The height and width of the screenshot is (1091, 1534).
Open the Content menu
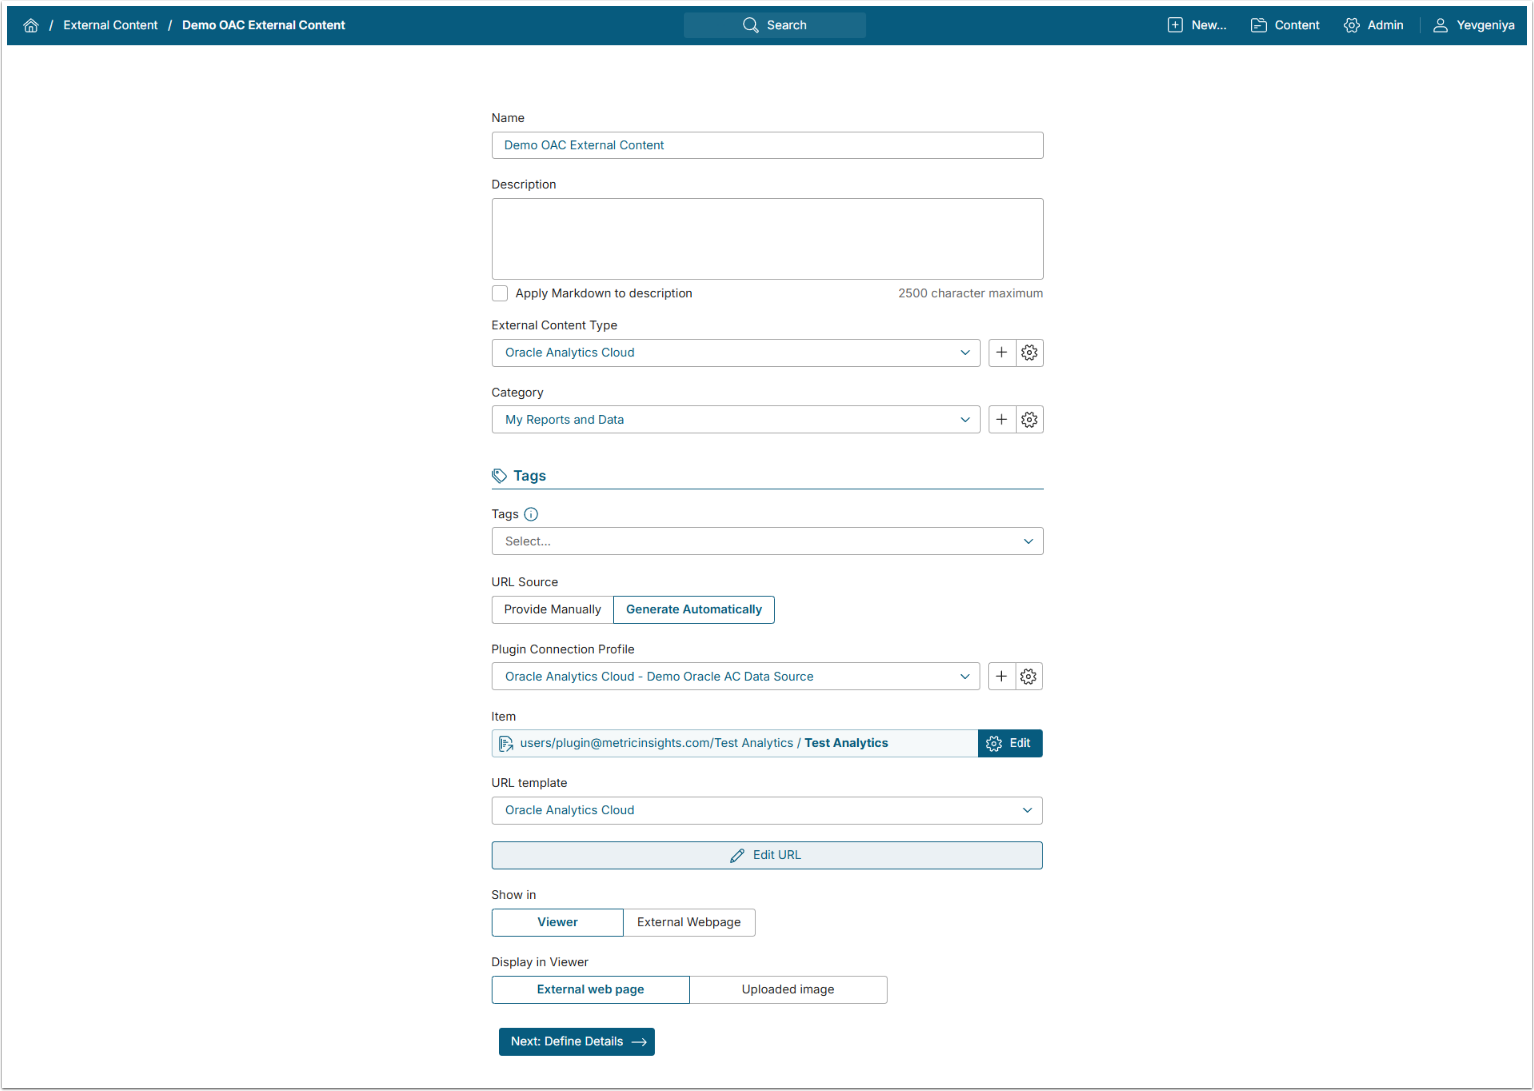click(x=1285, y=25)
